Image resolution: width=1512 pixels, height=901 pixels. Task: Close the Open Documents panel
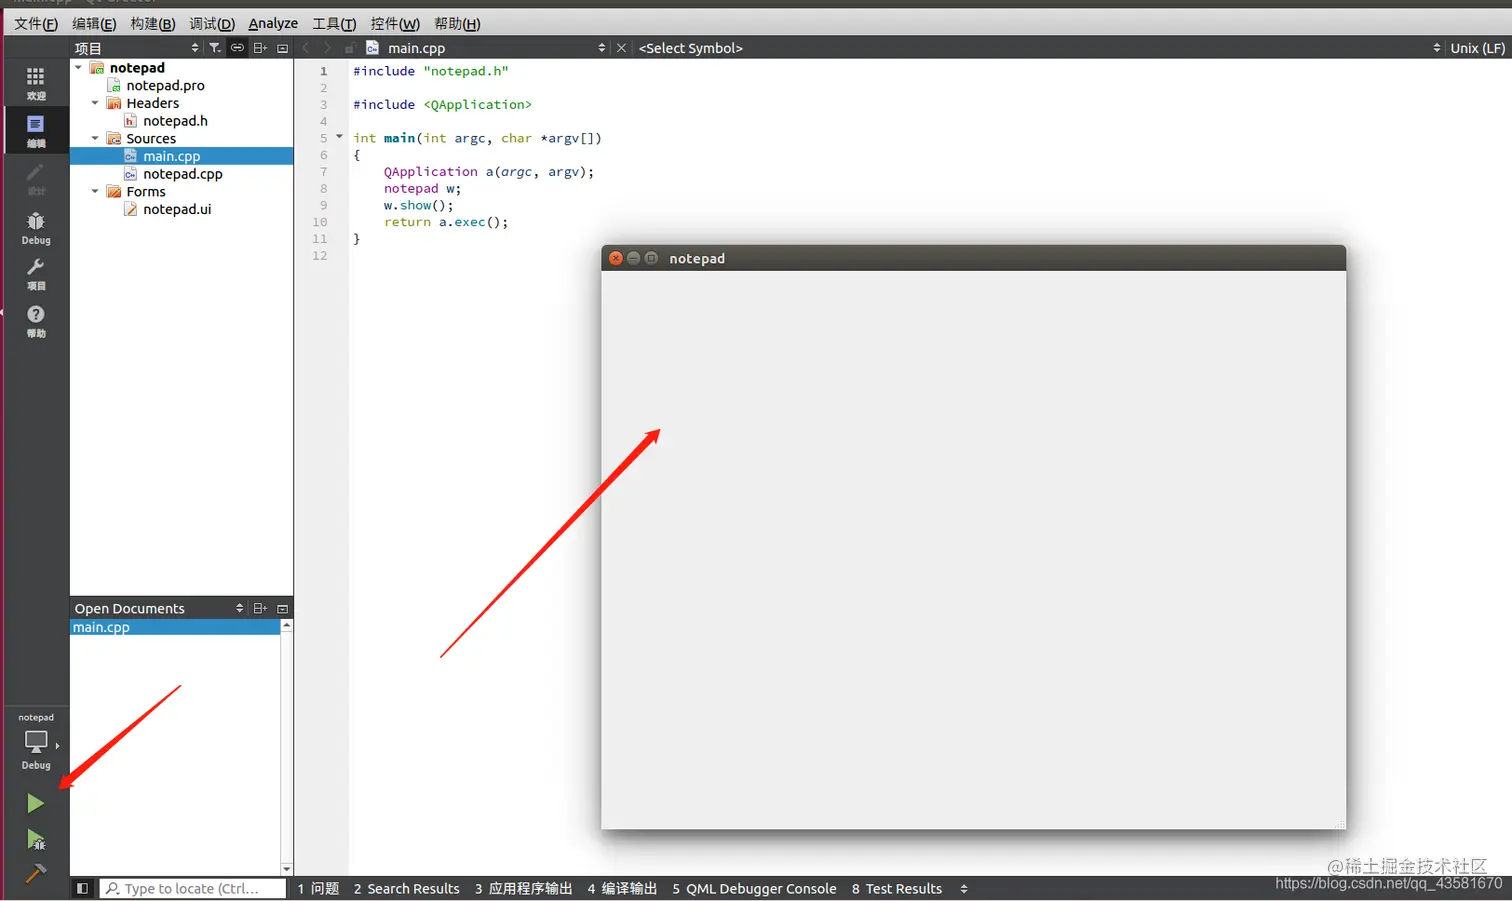tap(283, 608)
